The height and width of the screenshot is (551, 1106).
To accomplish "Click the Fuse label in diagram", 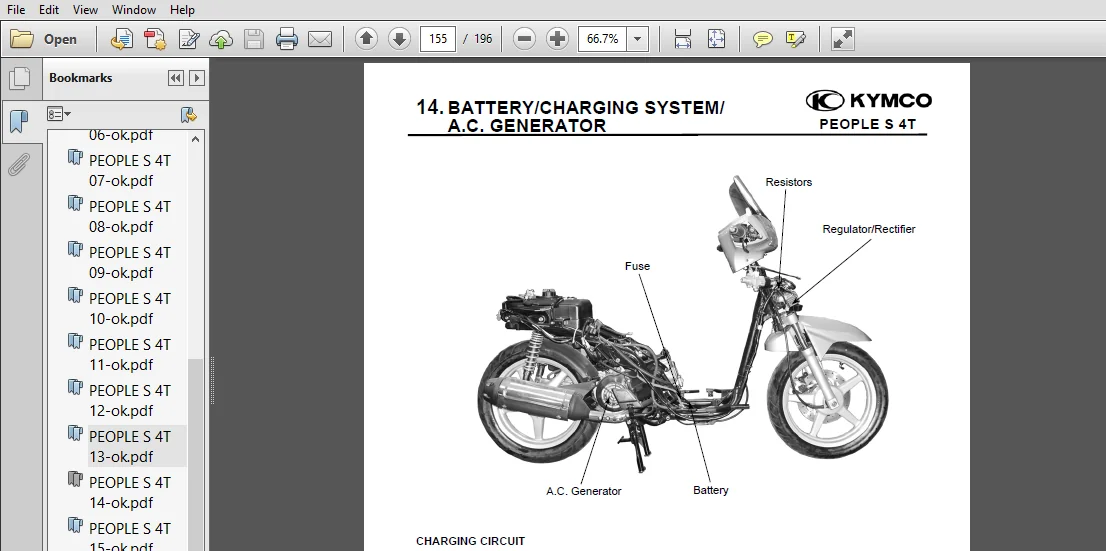I will 638,266.
